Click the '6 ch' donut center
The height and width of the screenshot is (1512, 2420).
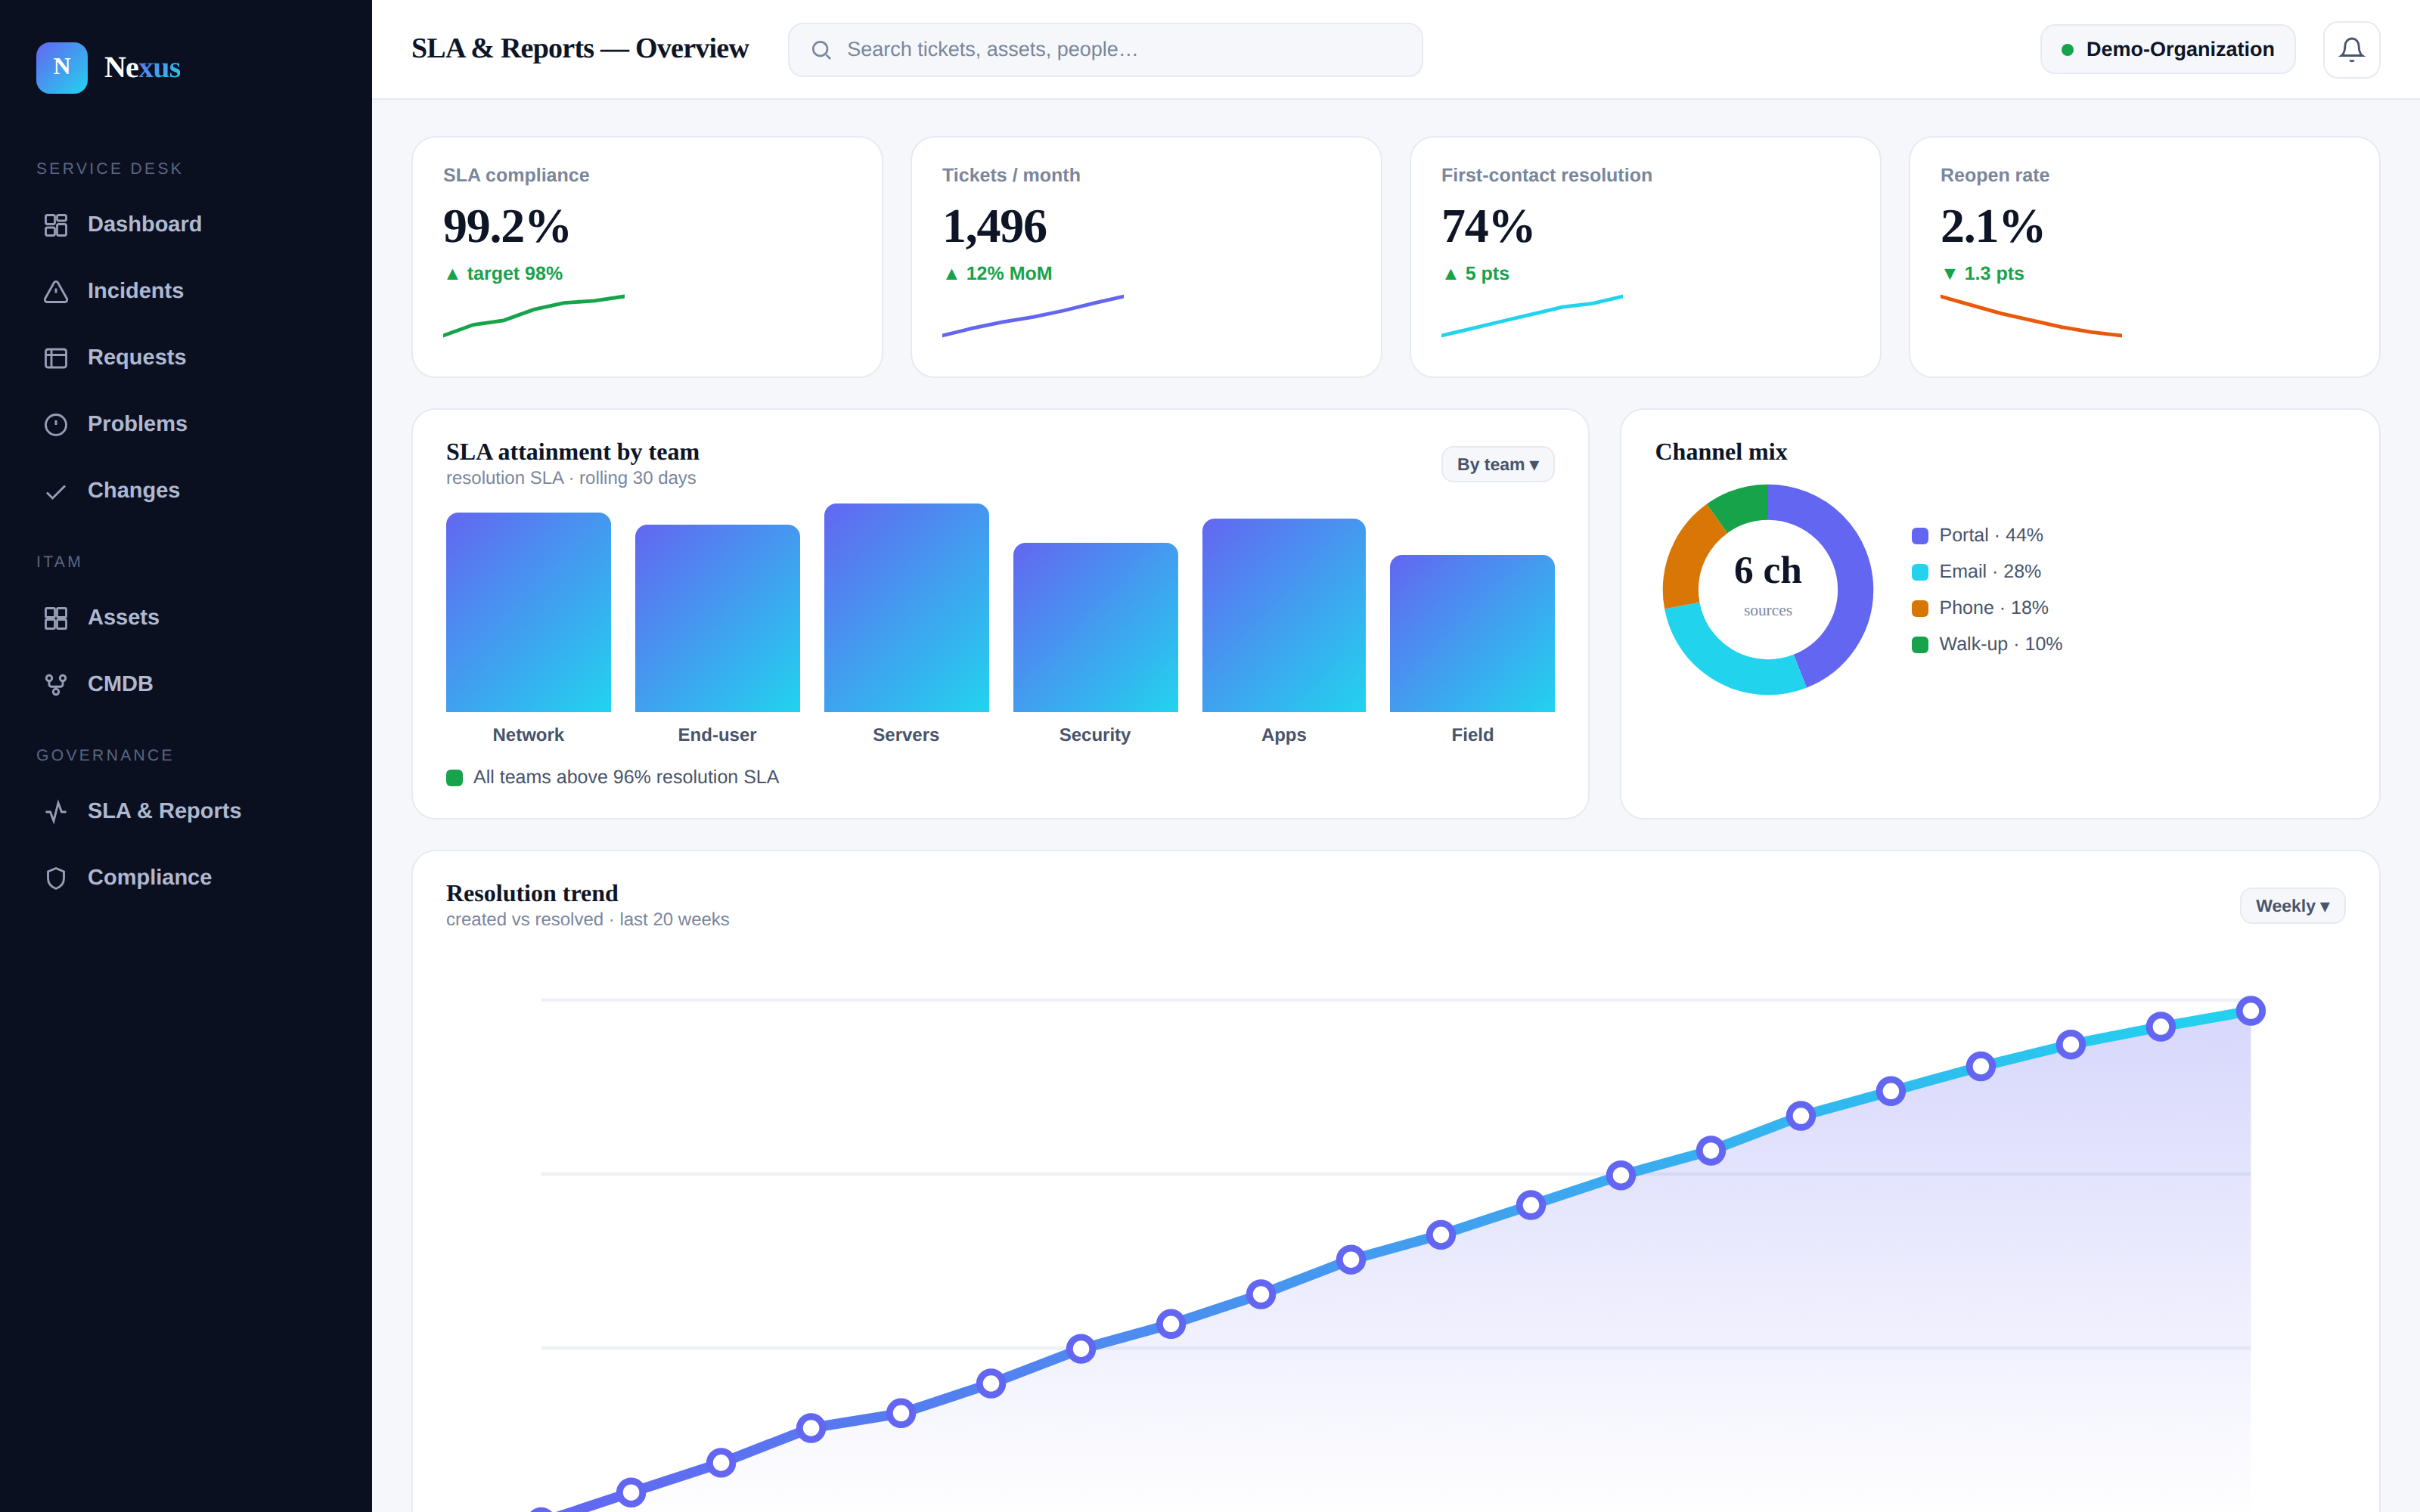pos(1767,571)
